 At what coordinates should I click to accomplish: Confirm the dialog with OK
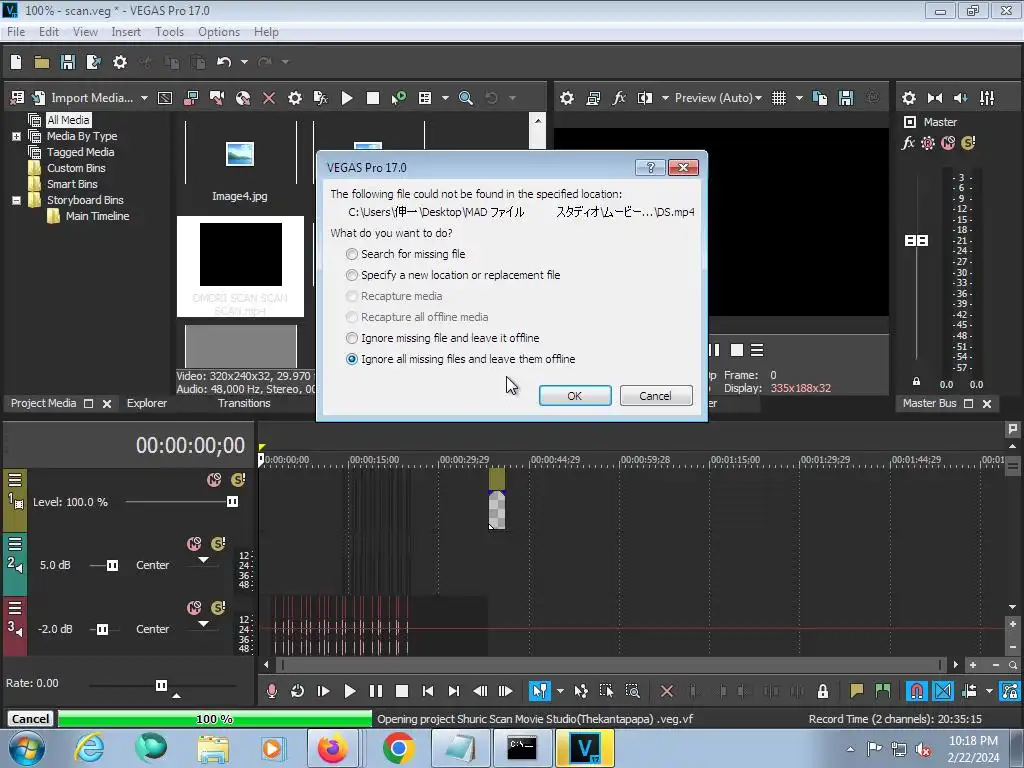click(575, 396)
